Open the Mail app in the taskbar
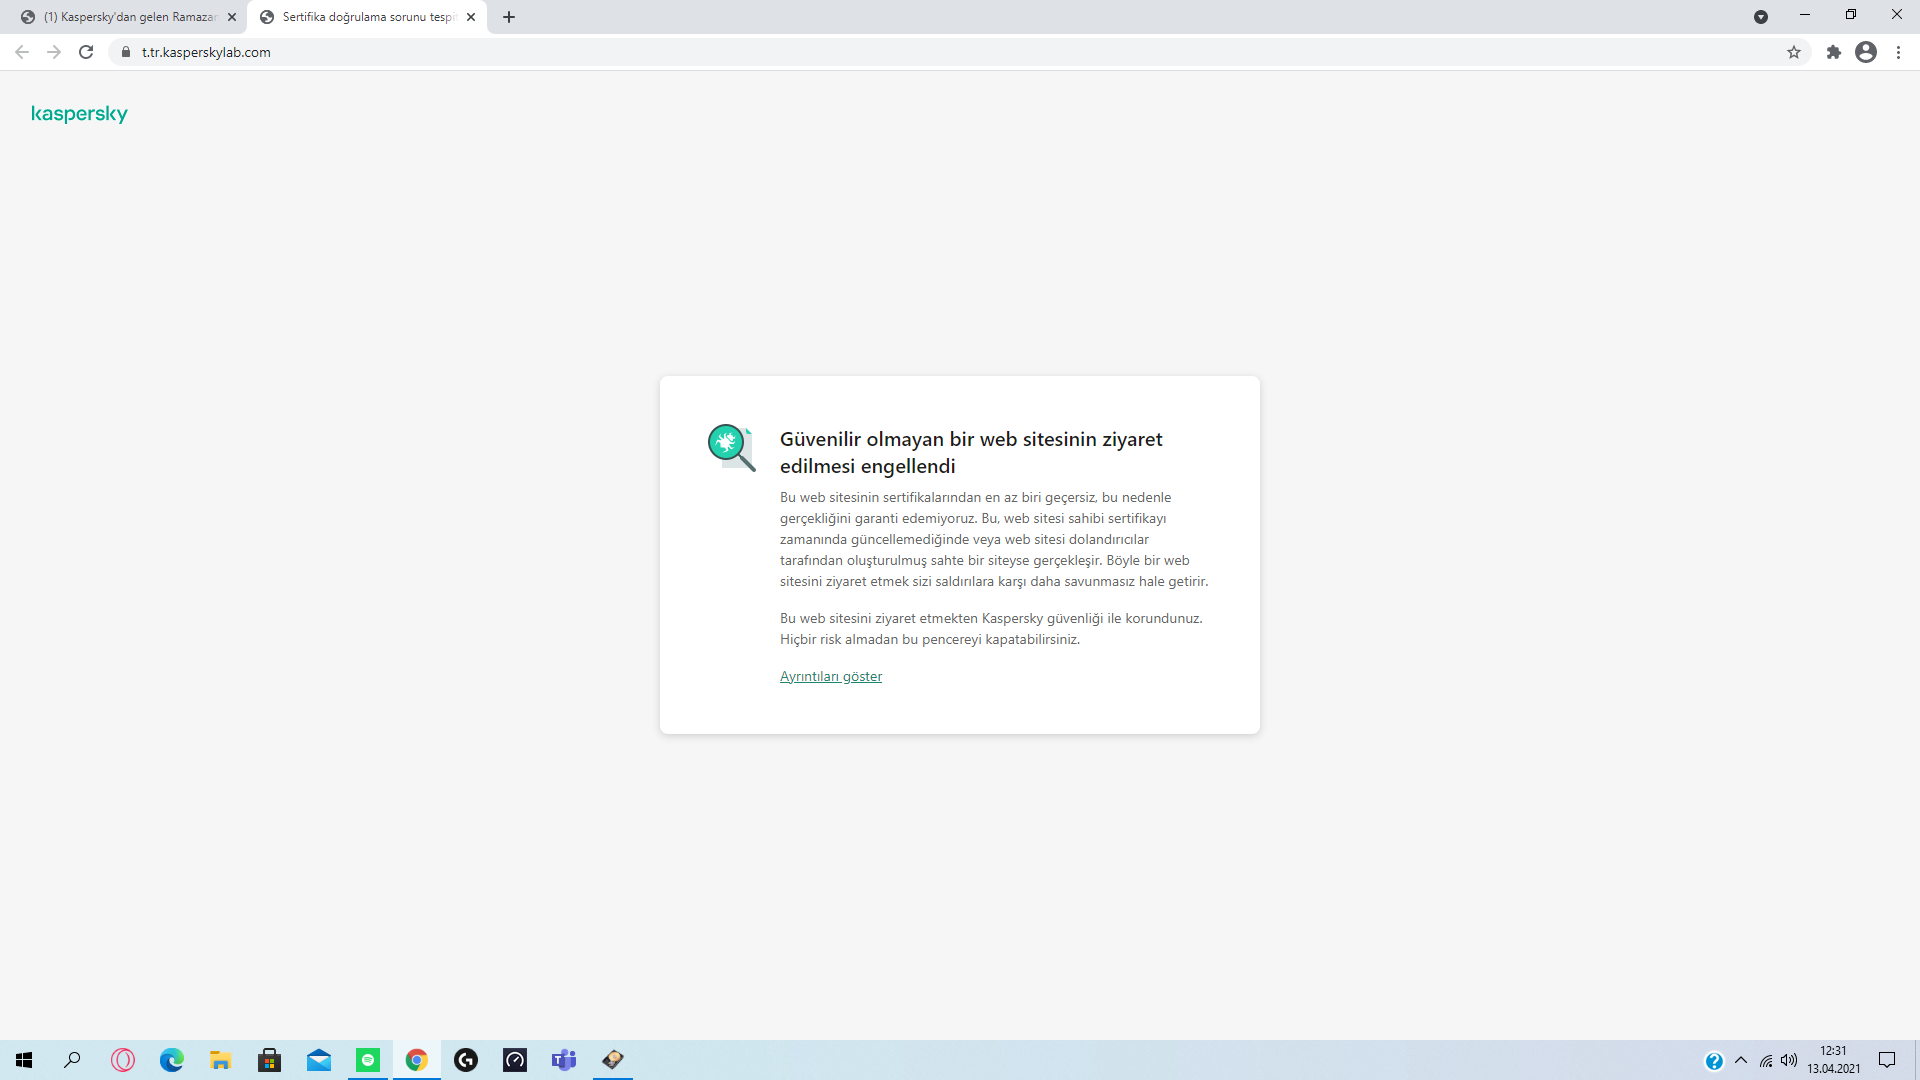The height and width of the screenshot is (1080, 1920). click(319, 1060)
